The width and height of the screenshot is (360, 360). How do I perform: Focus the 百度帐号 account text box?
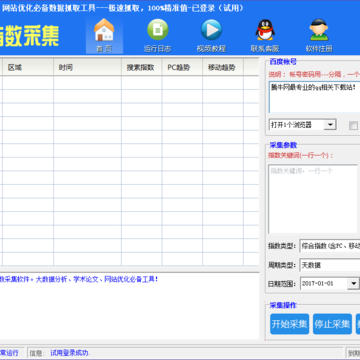pos(314,97)
